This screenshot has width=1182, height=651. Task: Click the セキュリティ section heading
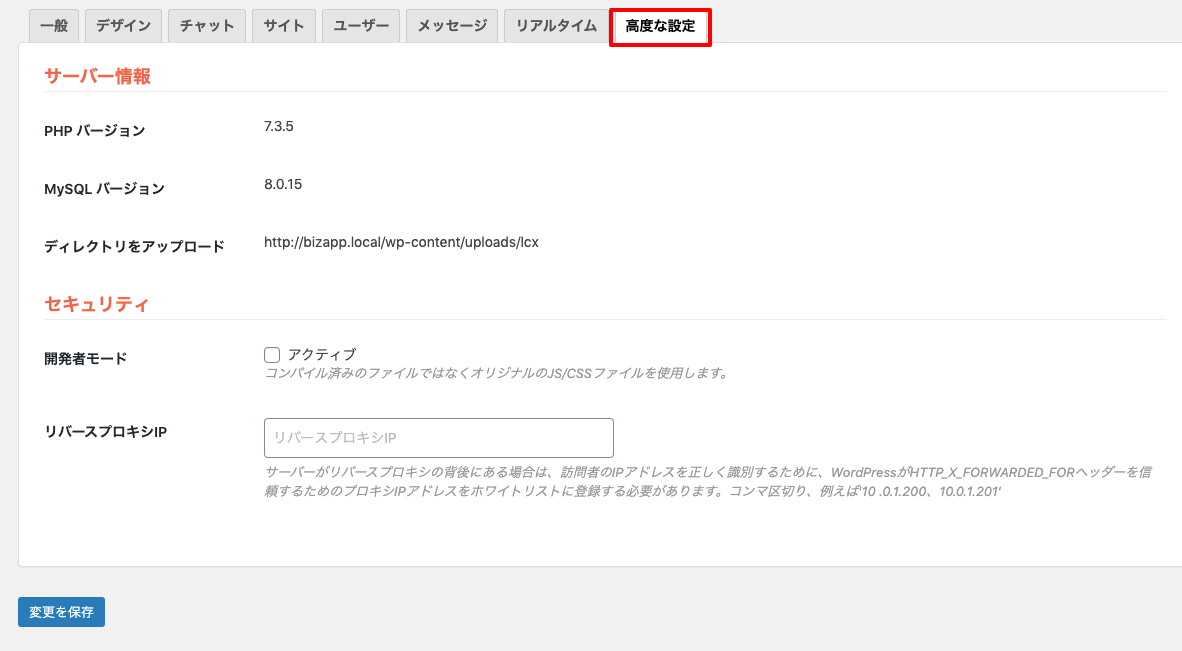point(96,304)
